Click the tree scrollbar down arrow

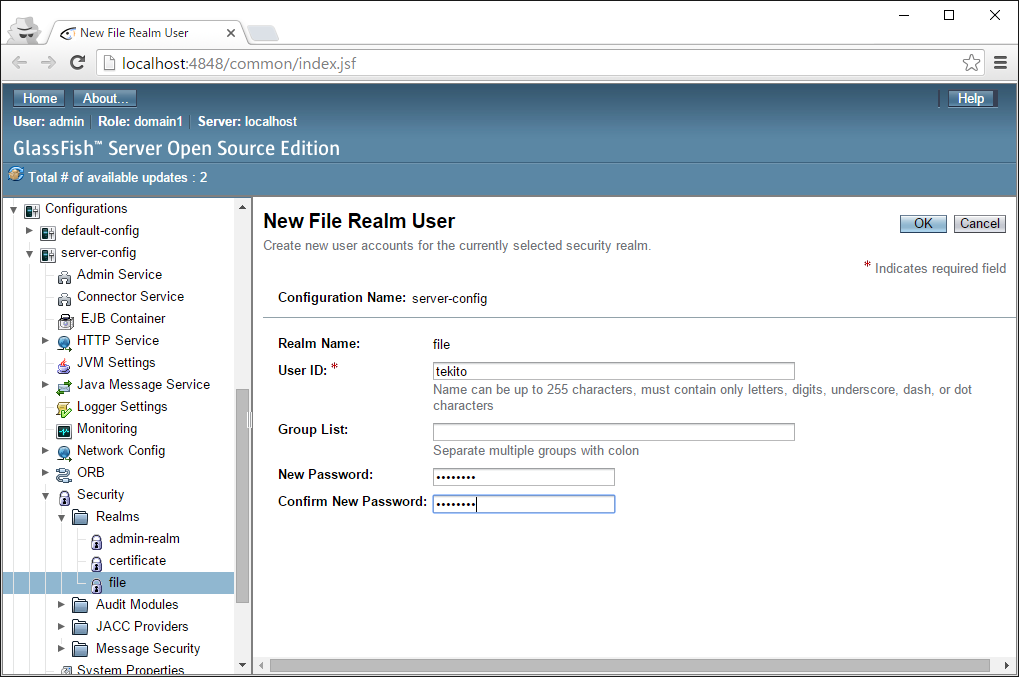coord(242,665)
